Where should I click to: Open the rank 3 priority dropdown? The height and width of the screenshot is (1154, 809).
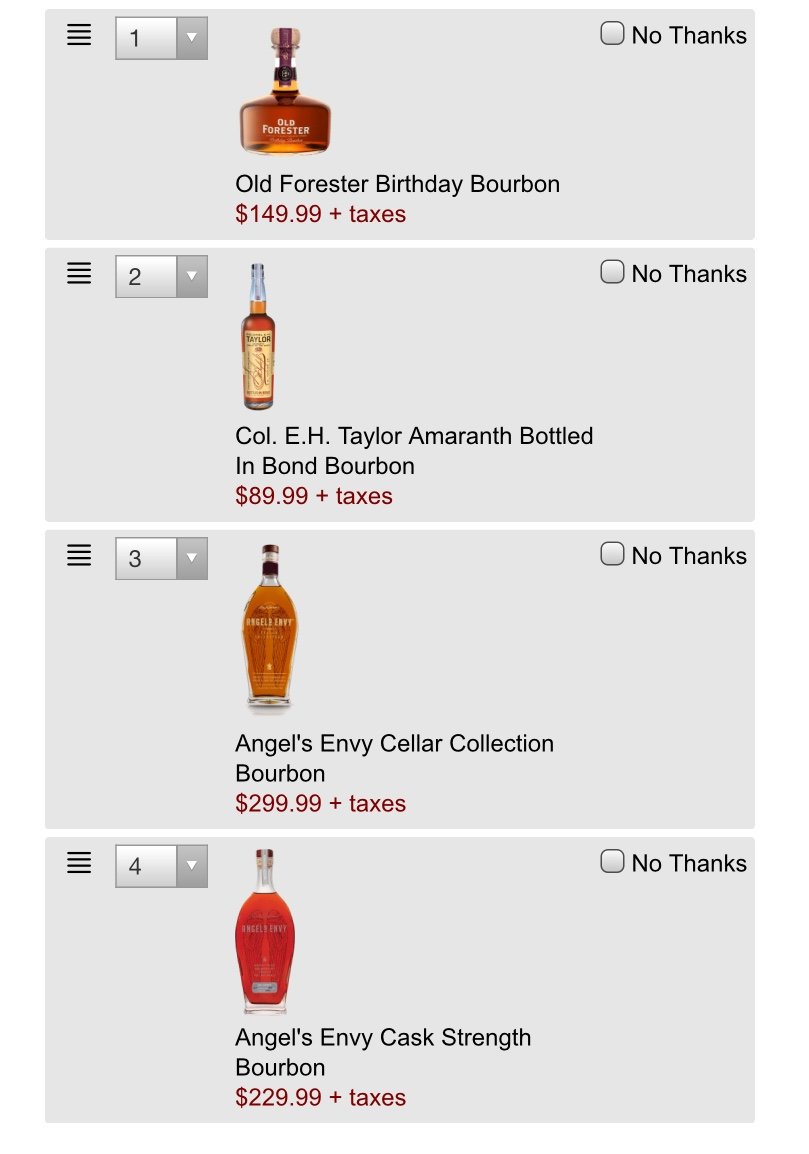coord(191,558)
